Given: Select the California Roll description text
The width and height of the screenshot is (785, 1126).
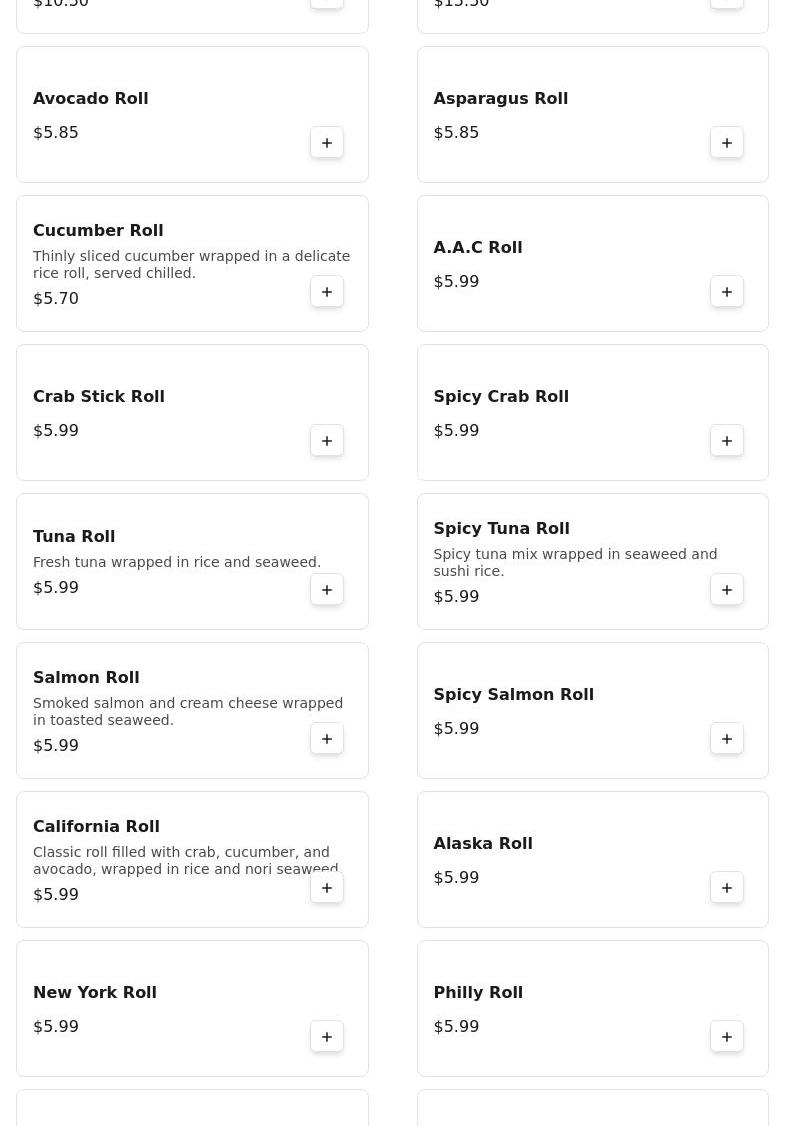Looking at the screenshot, I should coord(185,861).
